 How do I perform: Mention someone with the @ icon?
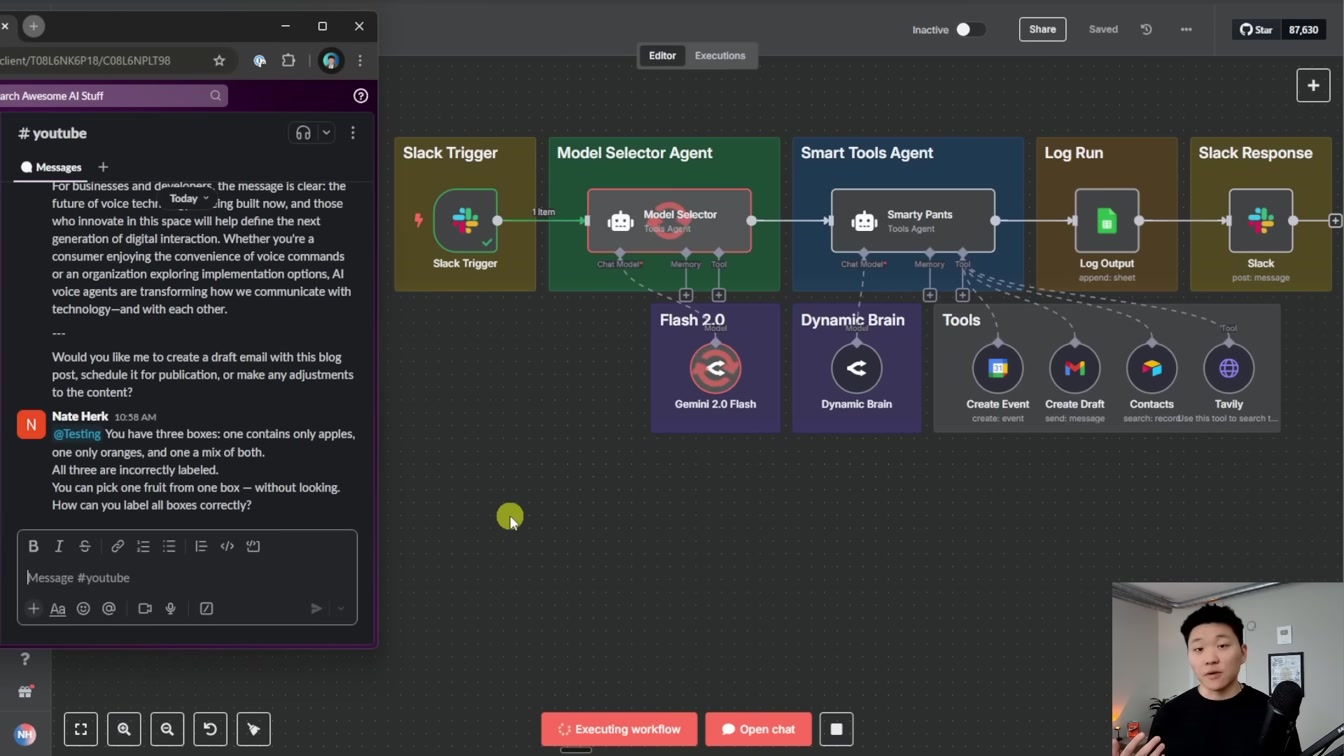[x=109, y=608]
